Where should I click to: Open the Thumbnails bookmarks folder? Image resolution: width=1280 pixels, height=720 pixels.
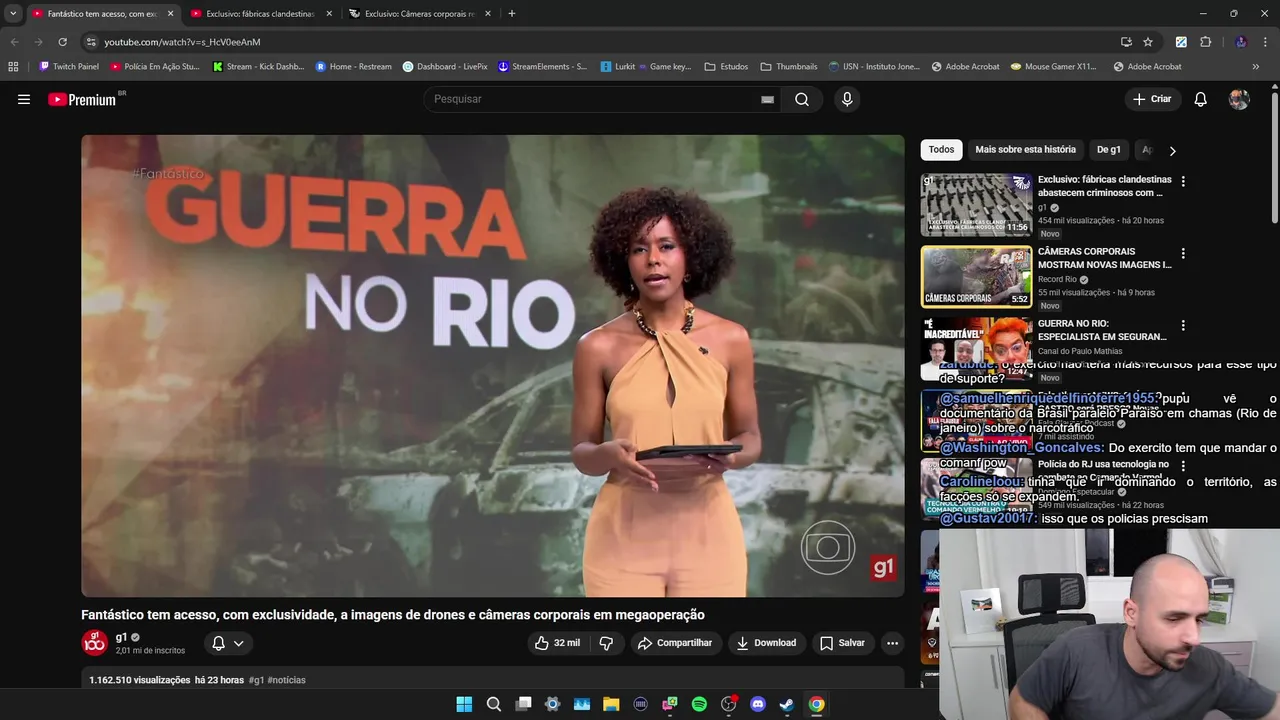pyautogui.click(x=789, y=67)
